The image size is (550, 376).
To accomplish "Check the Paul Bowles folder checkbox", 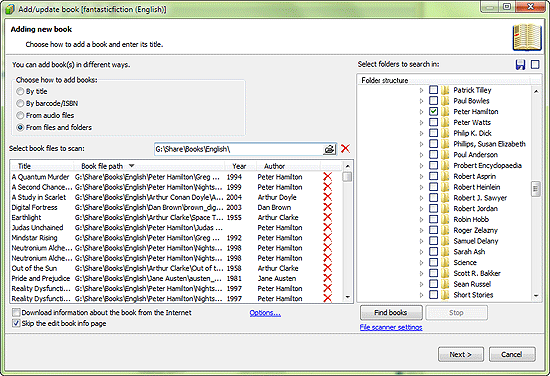I will pos(434,101).
